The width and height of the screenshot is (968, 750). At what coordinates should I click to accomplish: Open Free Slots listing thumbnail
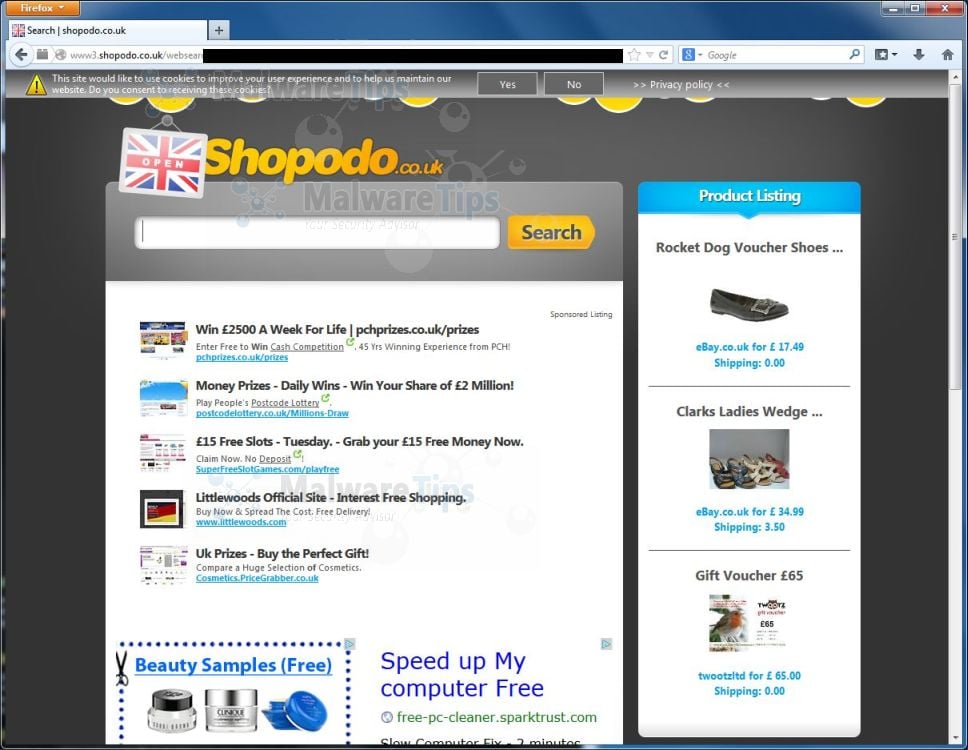pos(162,452)
